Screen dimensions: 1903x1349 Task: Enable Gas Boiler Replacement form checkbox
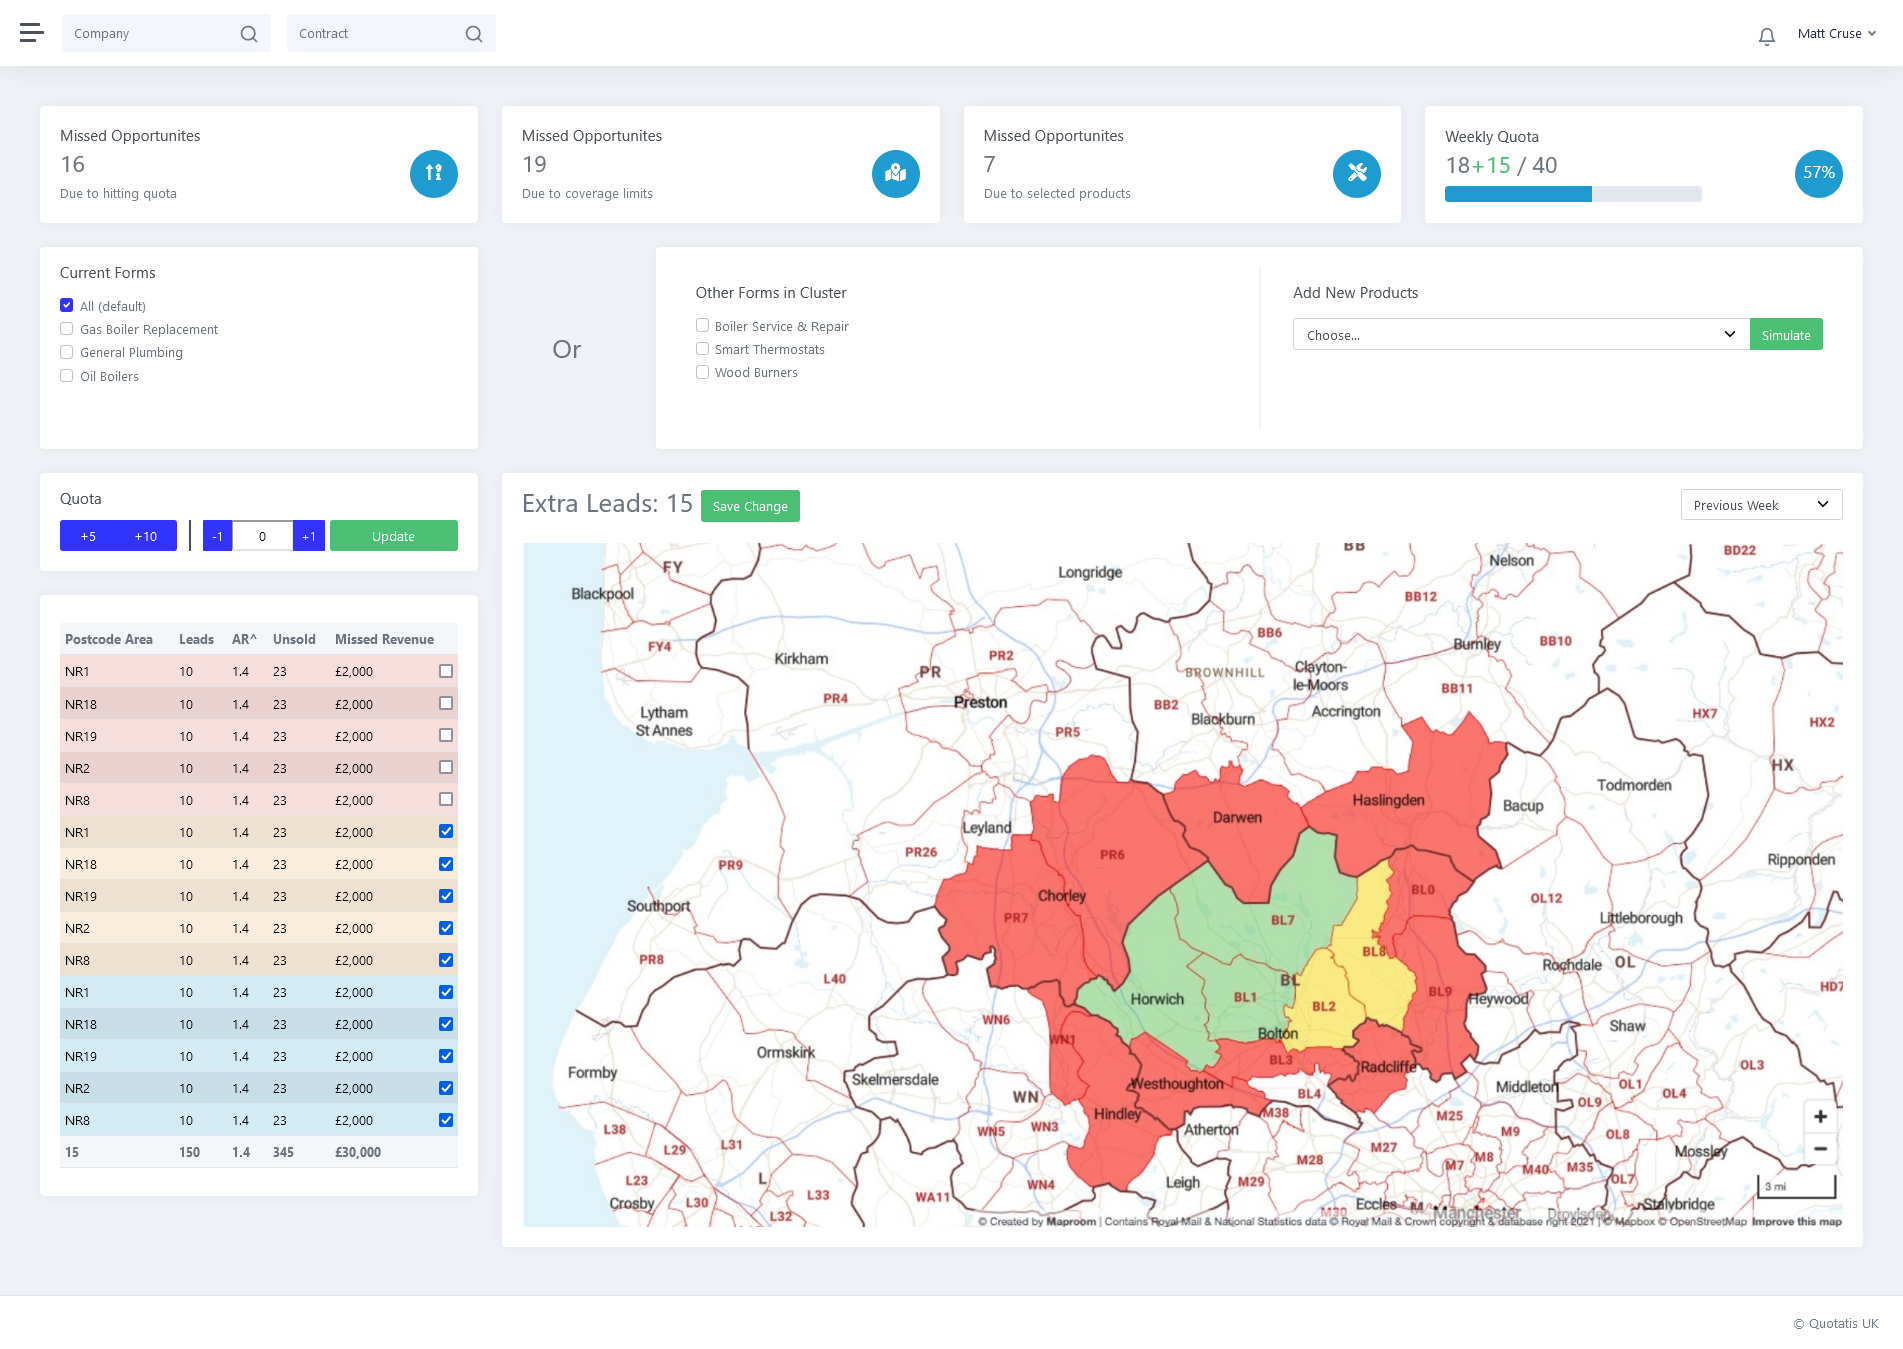tap(67, 329)
